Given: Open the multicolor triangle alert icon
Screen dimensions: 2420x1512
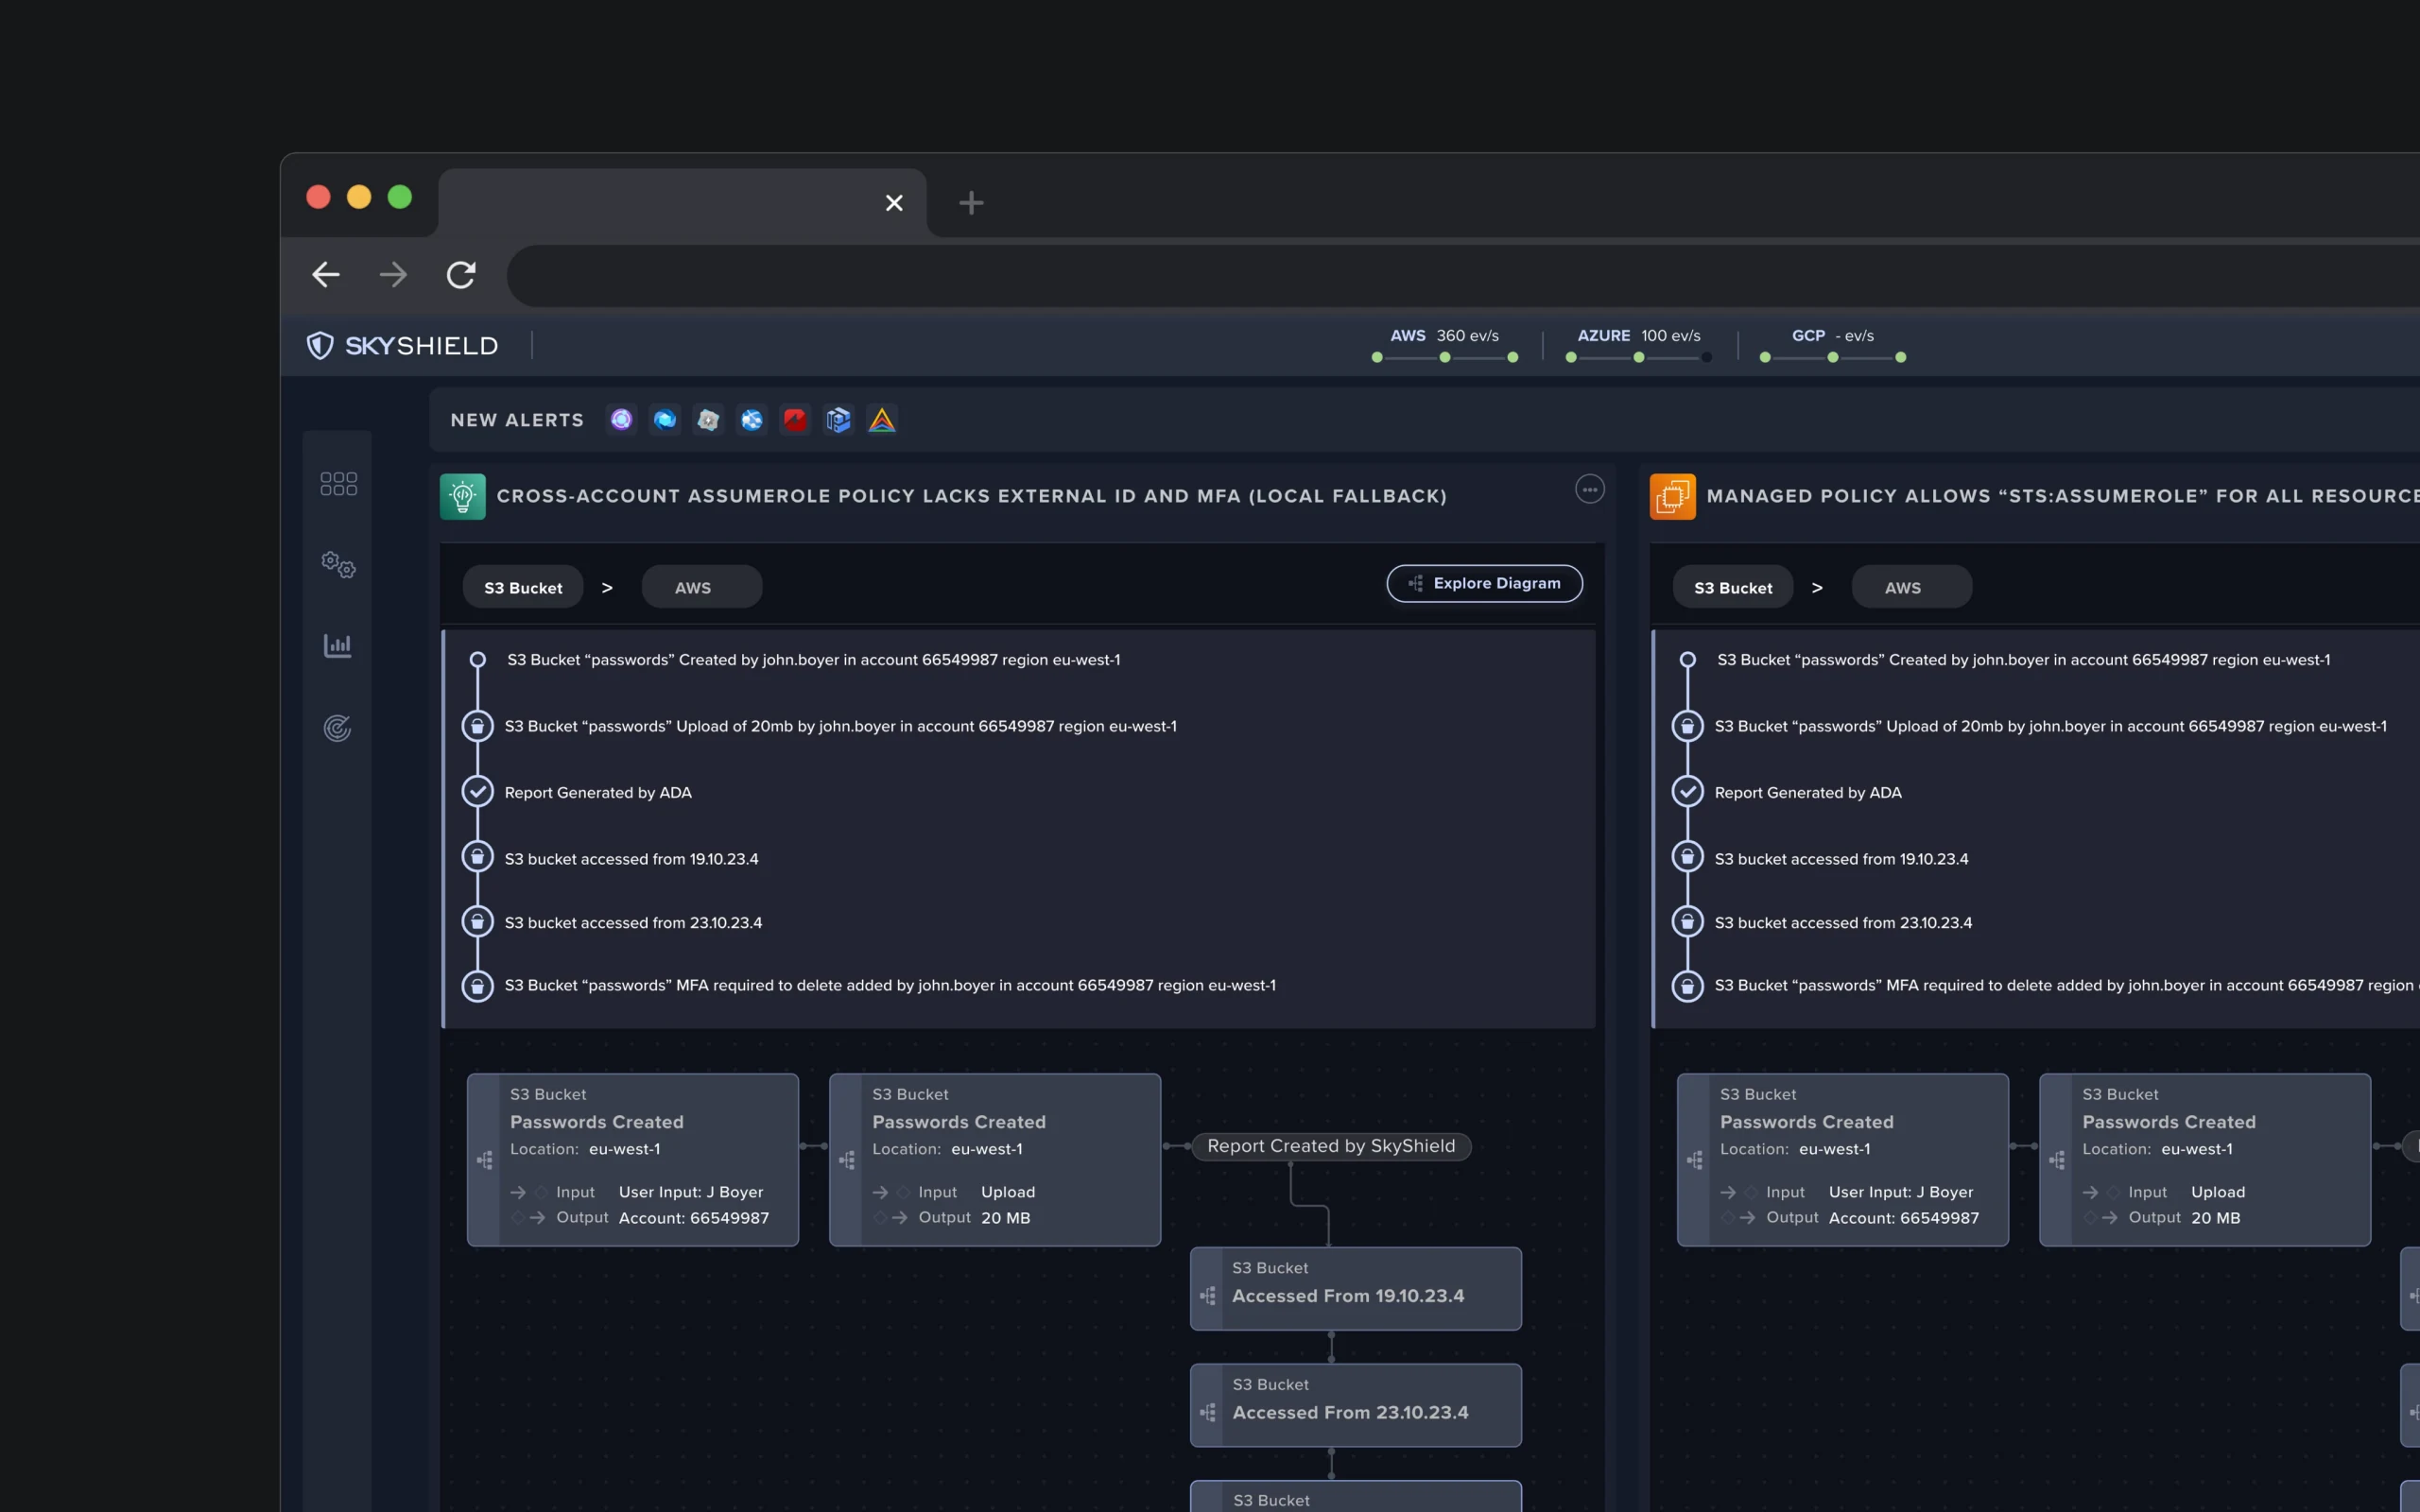Looking at the screenshot, I should pos(882,420).
